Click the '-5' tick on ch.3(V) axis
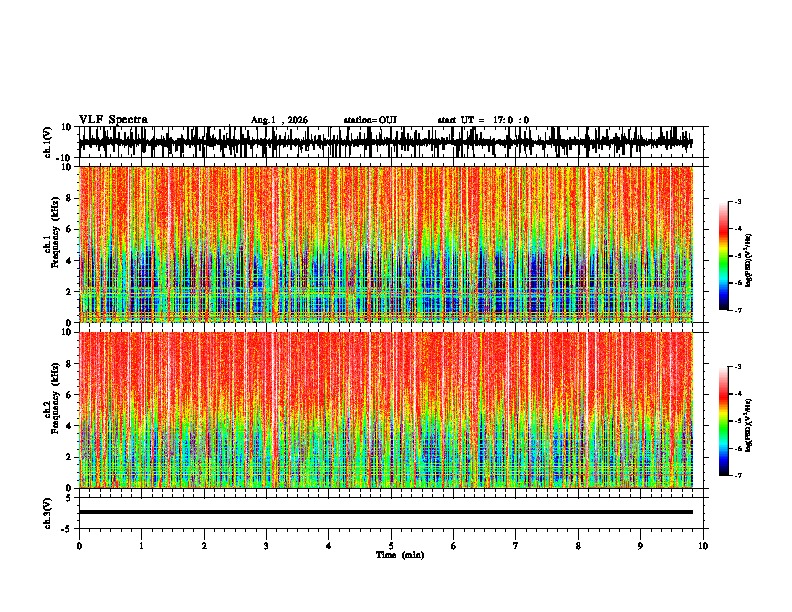The height and width of the screenshot is (612, 792). coord(68,529)
